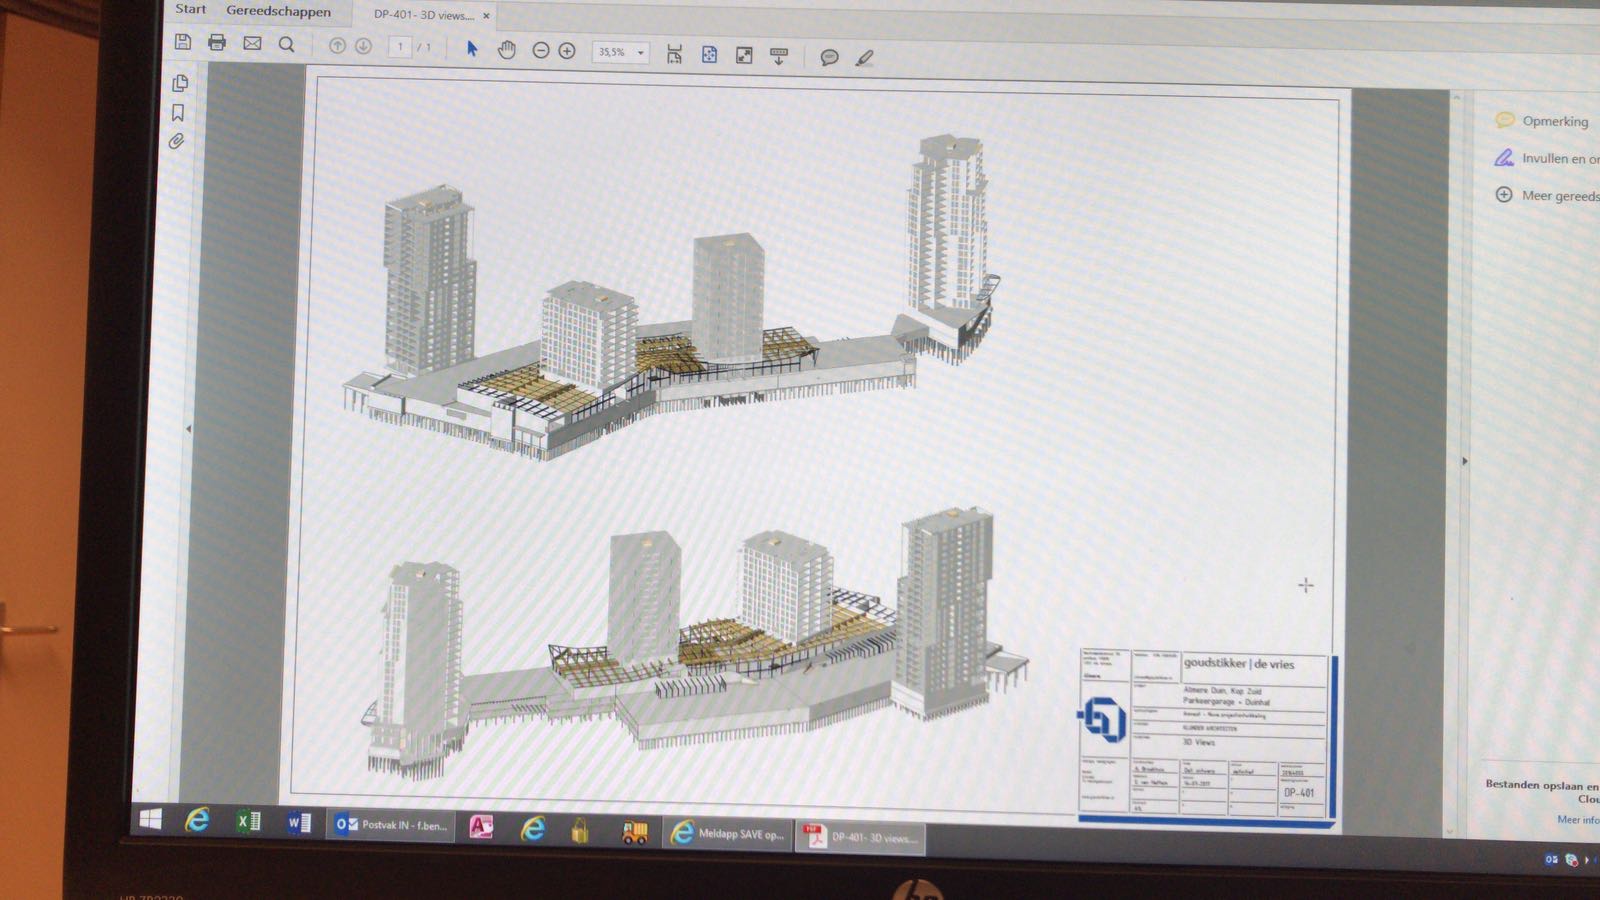Open Access from the taskbar
The image size is (1600, 900).
(x=482, y=828)
